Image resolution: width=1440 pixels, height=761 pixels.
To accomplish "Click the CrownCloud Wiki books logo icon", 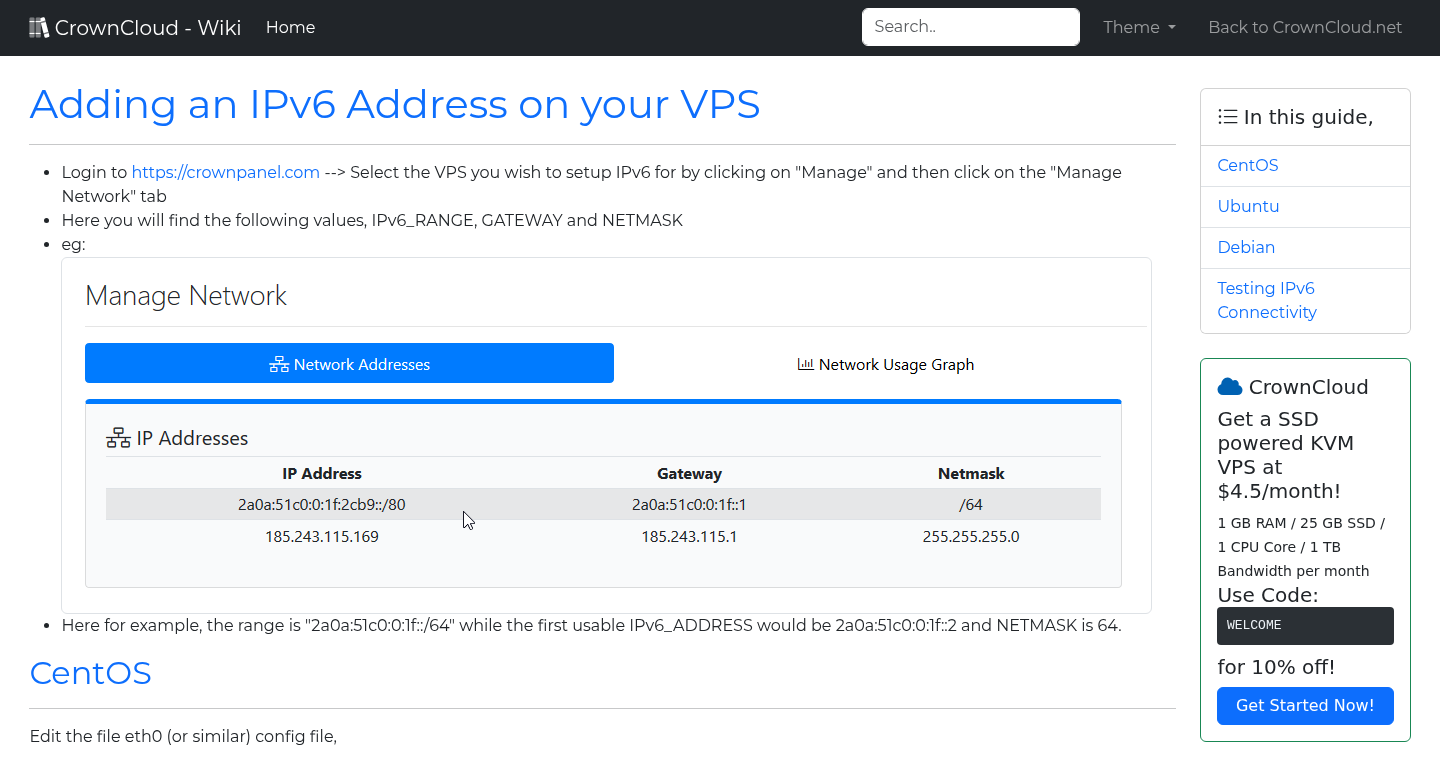I will (39, 27).
